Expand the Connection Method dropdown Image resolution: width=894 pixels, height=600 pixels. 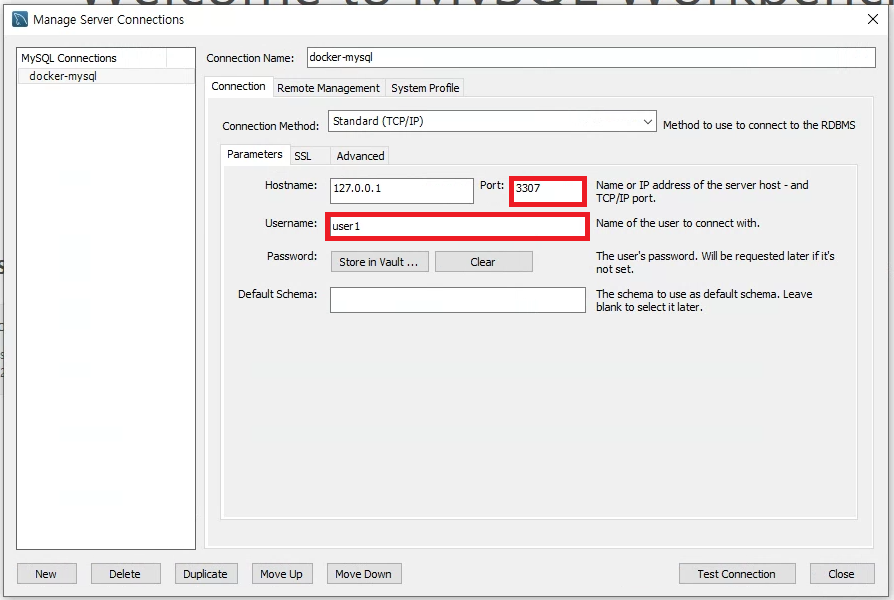click(492, 121)
